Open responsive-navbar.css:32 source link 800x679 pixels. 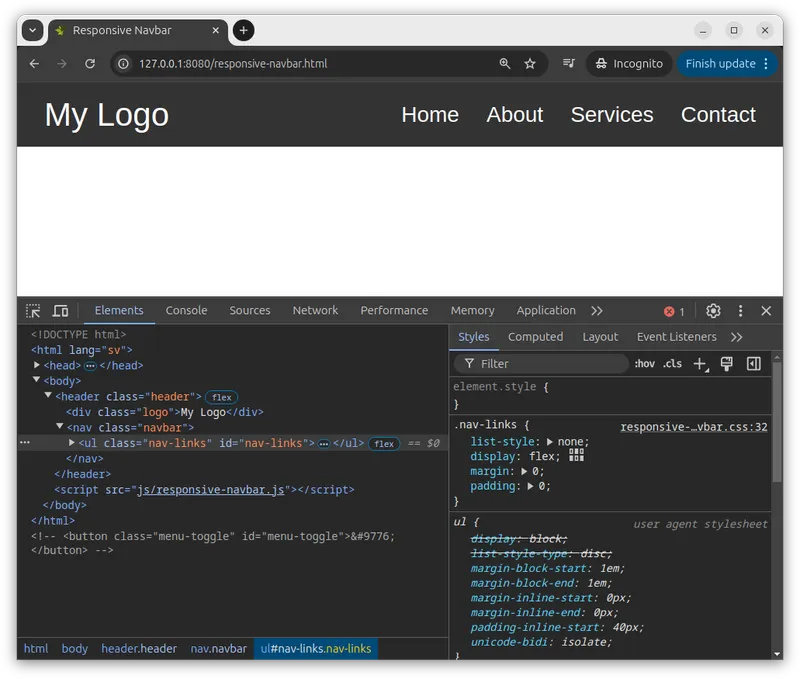(x=693, y=427)
